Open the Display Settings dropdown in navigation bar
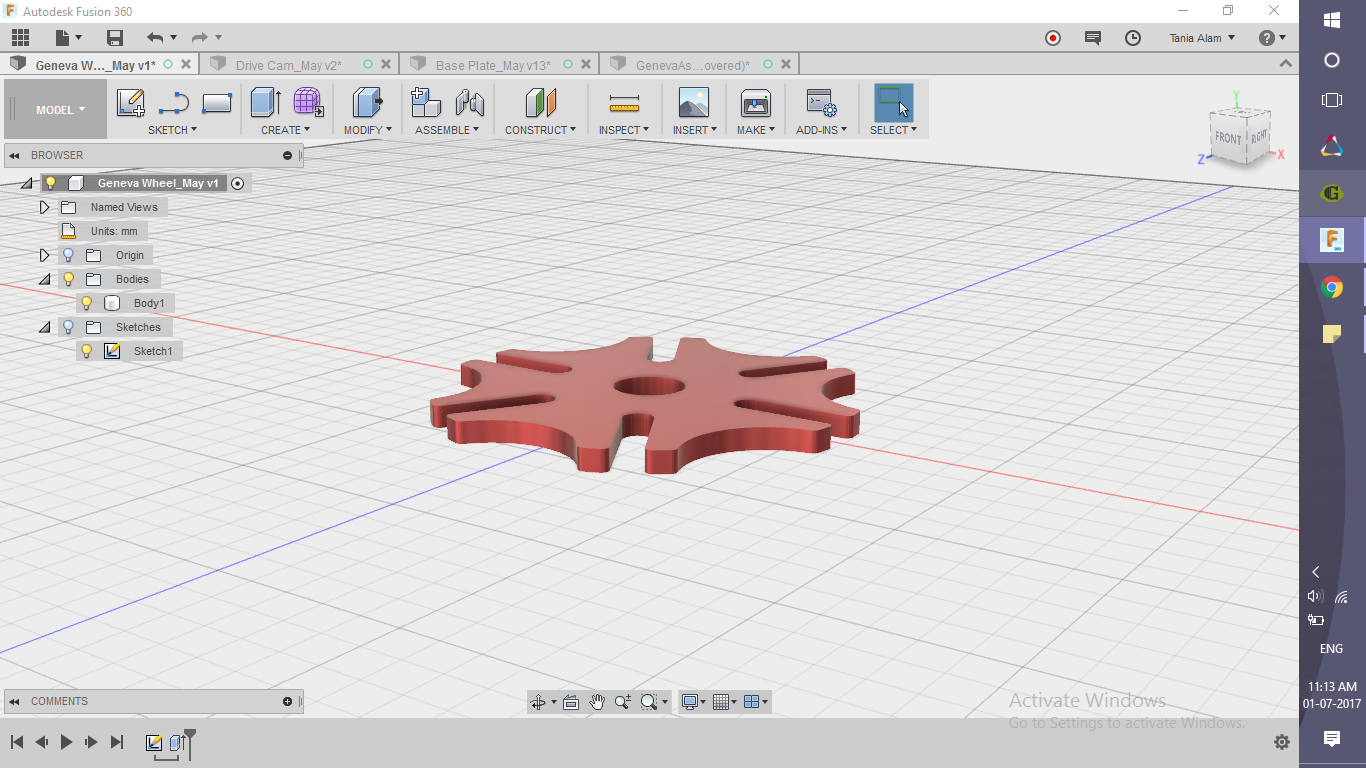Screen dimensions: 1366x768 (x=693, y=702)
